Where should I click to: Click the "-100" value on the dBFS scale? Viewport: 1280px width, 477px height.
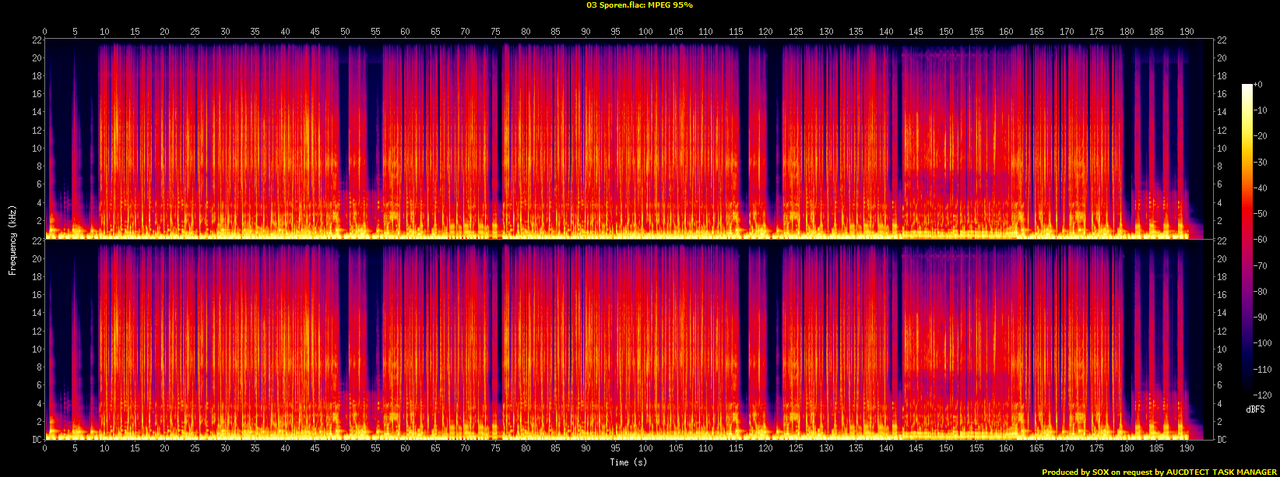coord(1263,345)
